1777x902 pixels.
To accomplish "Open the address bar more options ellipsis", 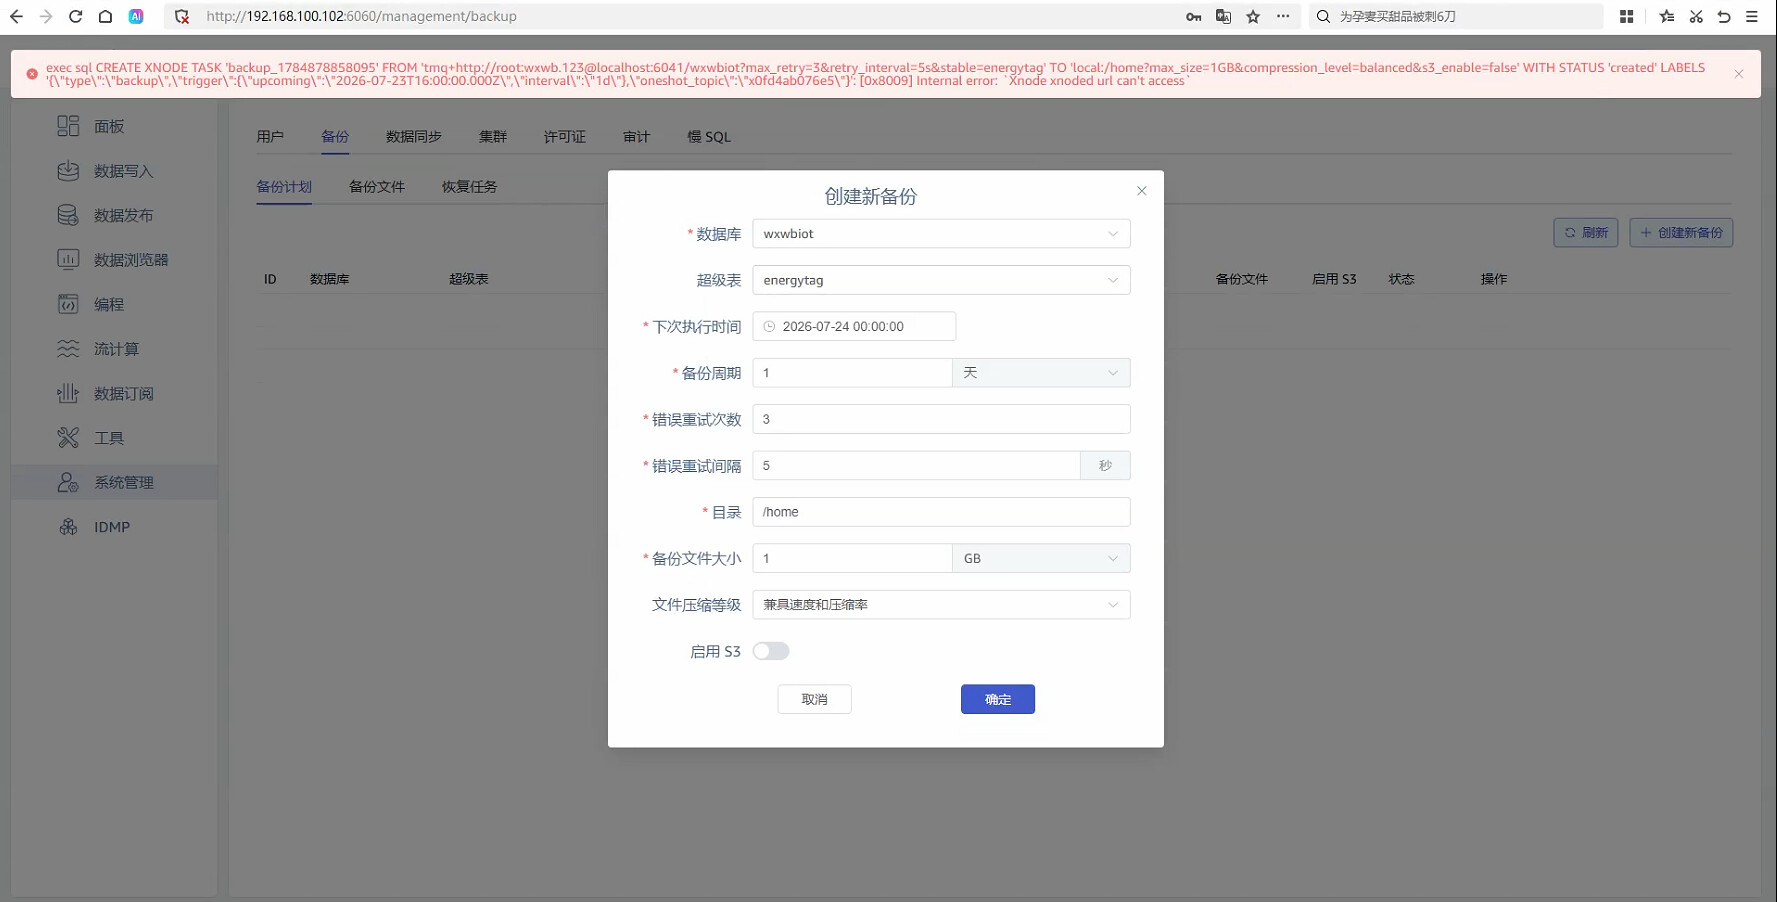I will pos(1283,16).
